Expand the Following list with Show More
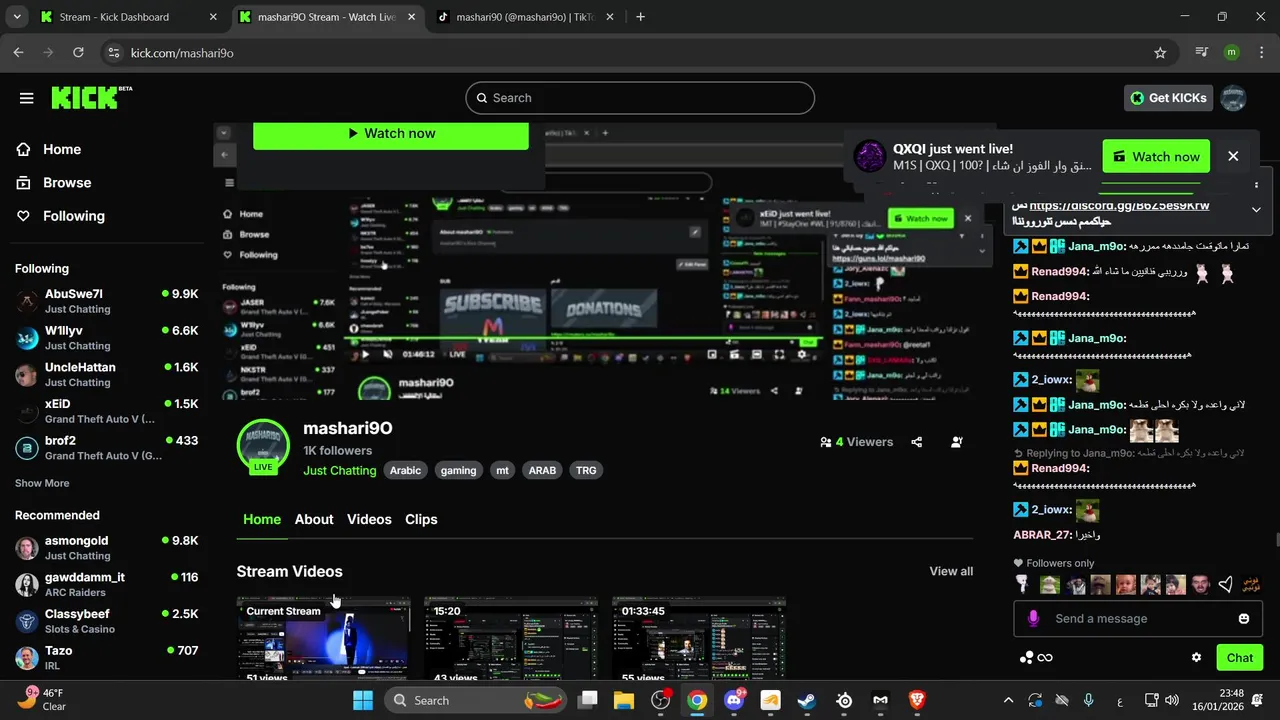The height and width of the screenshot is (720, 1280). click(x=42, y=483)
